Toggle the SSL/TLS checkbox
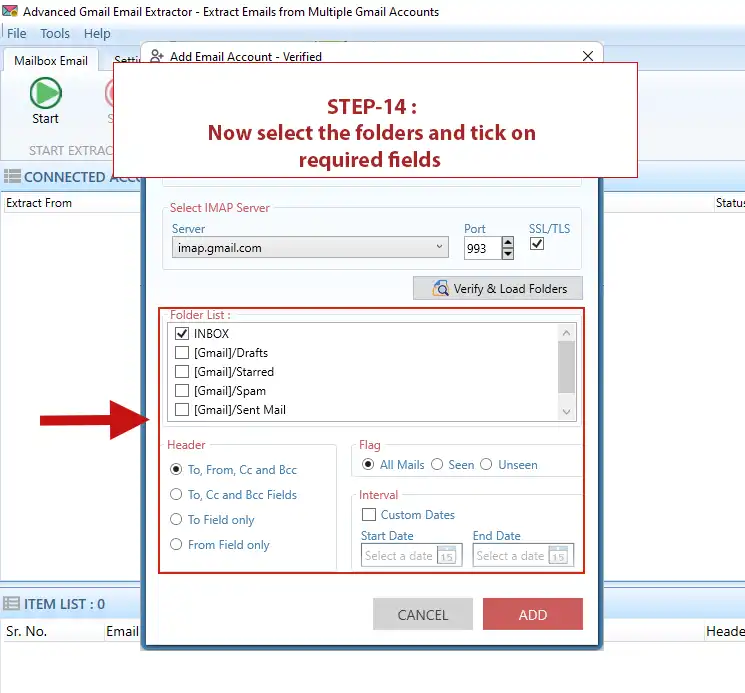Image resolution: width=745 pixels, height=693 pixels. (x=537, y=244)
